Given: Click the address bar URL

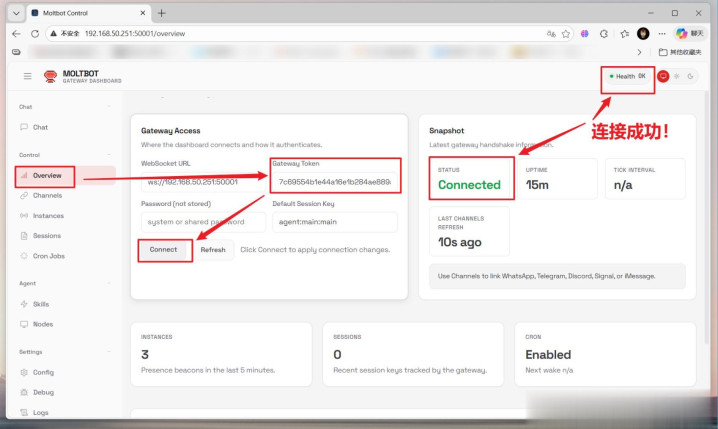Looking at the screenshot, I should (x=135, y=33).
